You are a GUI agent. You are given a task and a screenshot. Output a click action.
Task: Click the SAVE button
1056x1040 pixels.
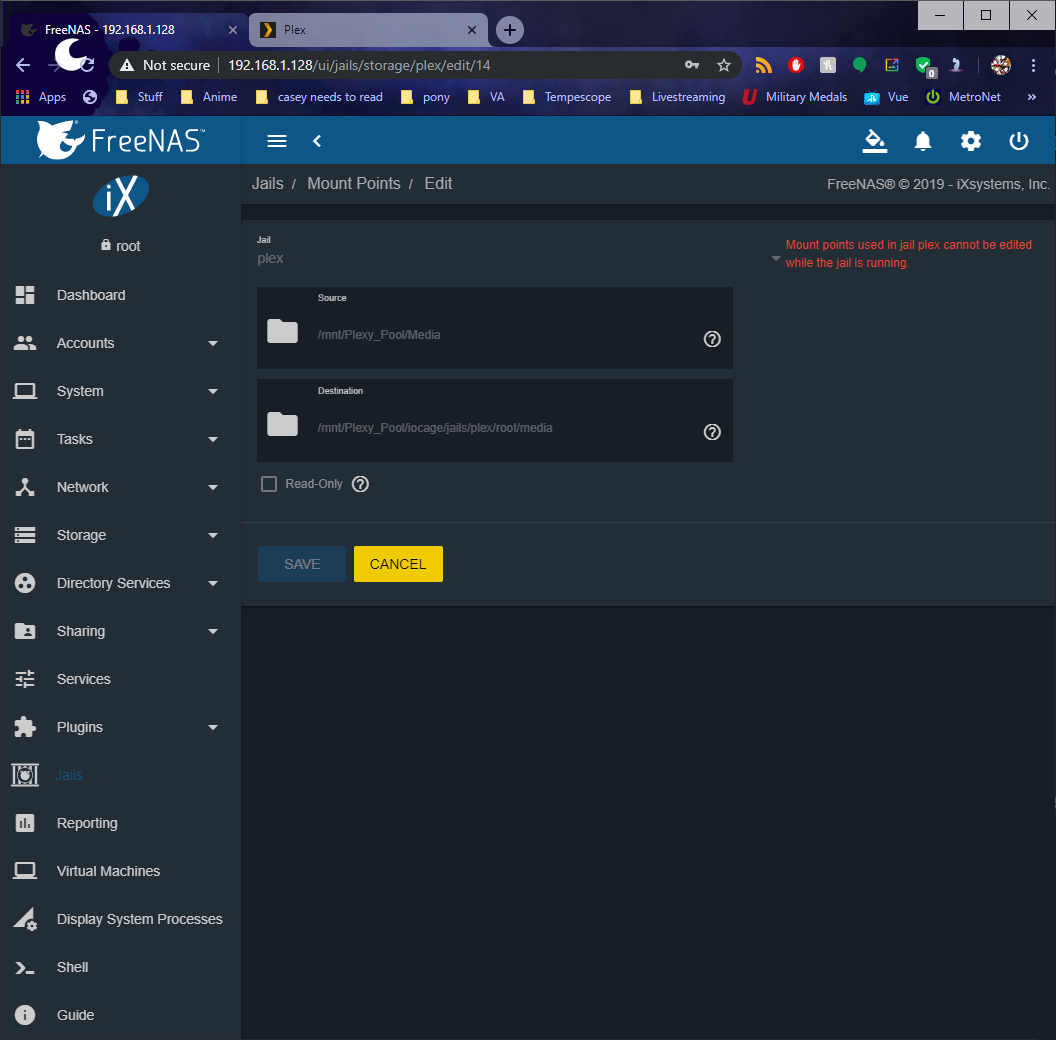pos(302,564)
